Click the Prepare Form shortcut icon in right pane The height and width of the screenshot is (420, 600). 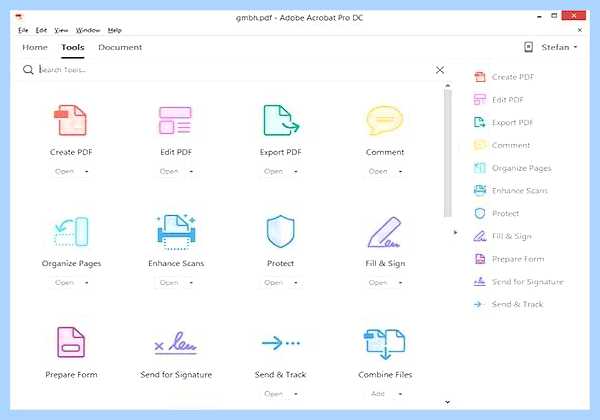pos(480,259)
